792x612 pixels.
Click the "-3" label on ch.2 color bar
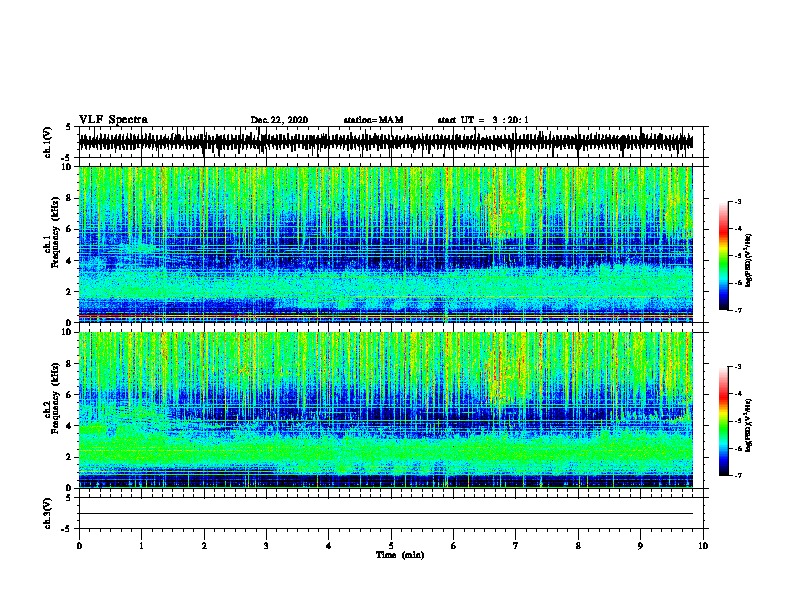point(738,367)
